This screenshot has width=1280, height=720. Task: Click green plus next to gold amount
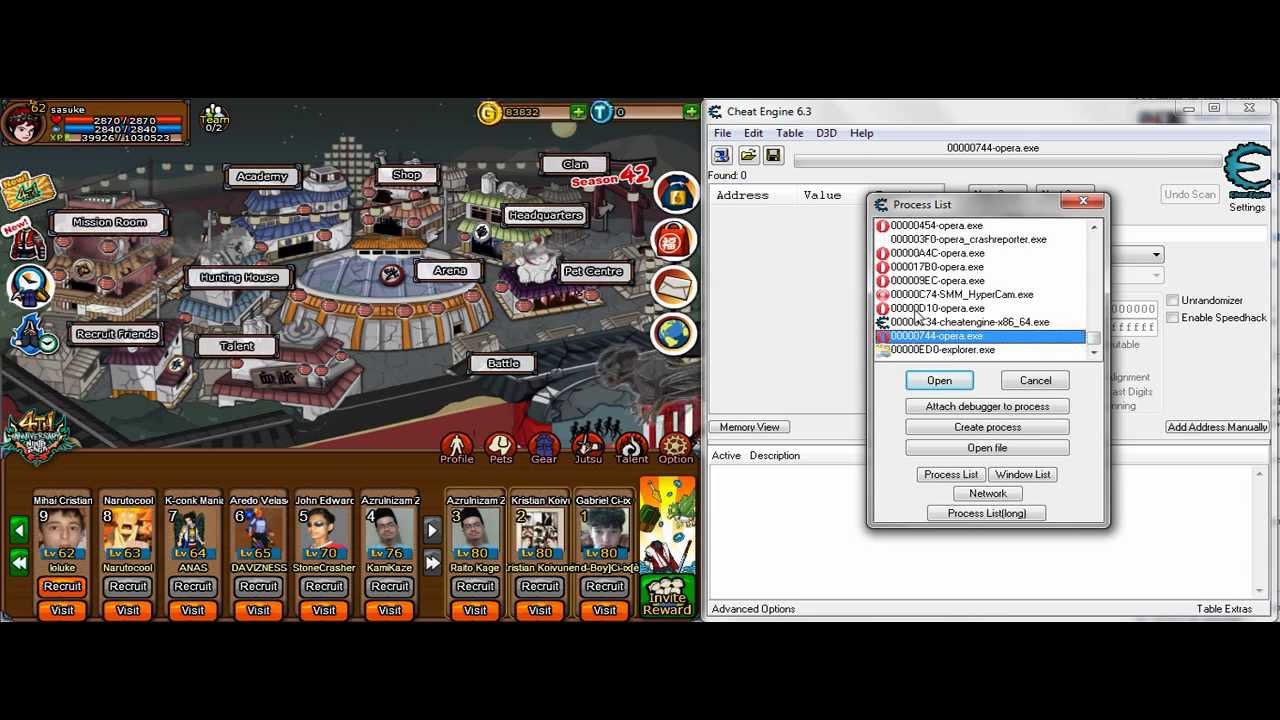(578, 112)
